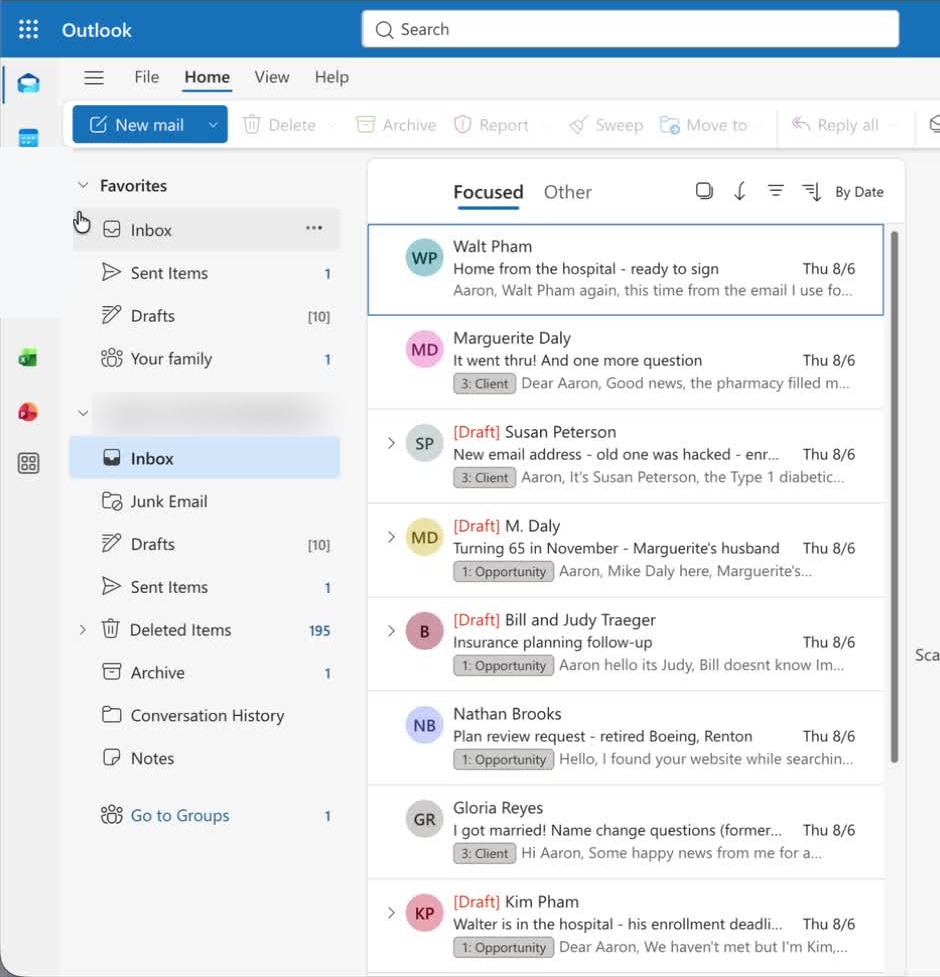Open Drafts folder under Favorites
Viewport: 940px width, 977px height.
coord(206,316)
